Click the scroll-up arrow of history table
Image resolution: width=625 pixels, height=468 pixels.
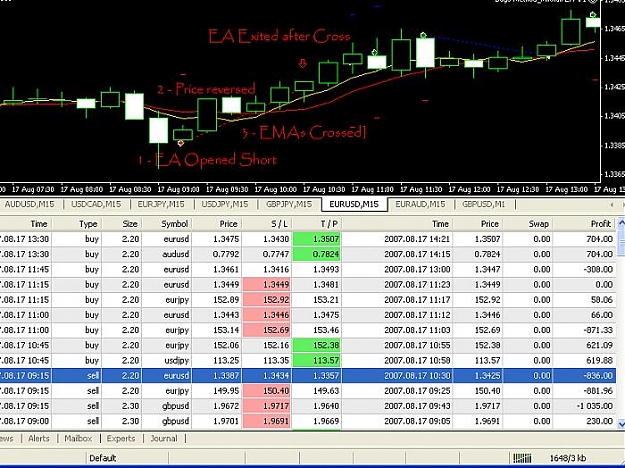point(621,223)
